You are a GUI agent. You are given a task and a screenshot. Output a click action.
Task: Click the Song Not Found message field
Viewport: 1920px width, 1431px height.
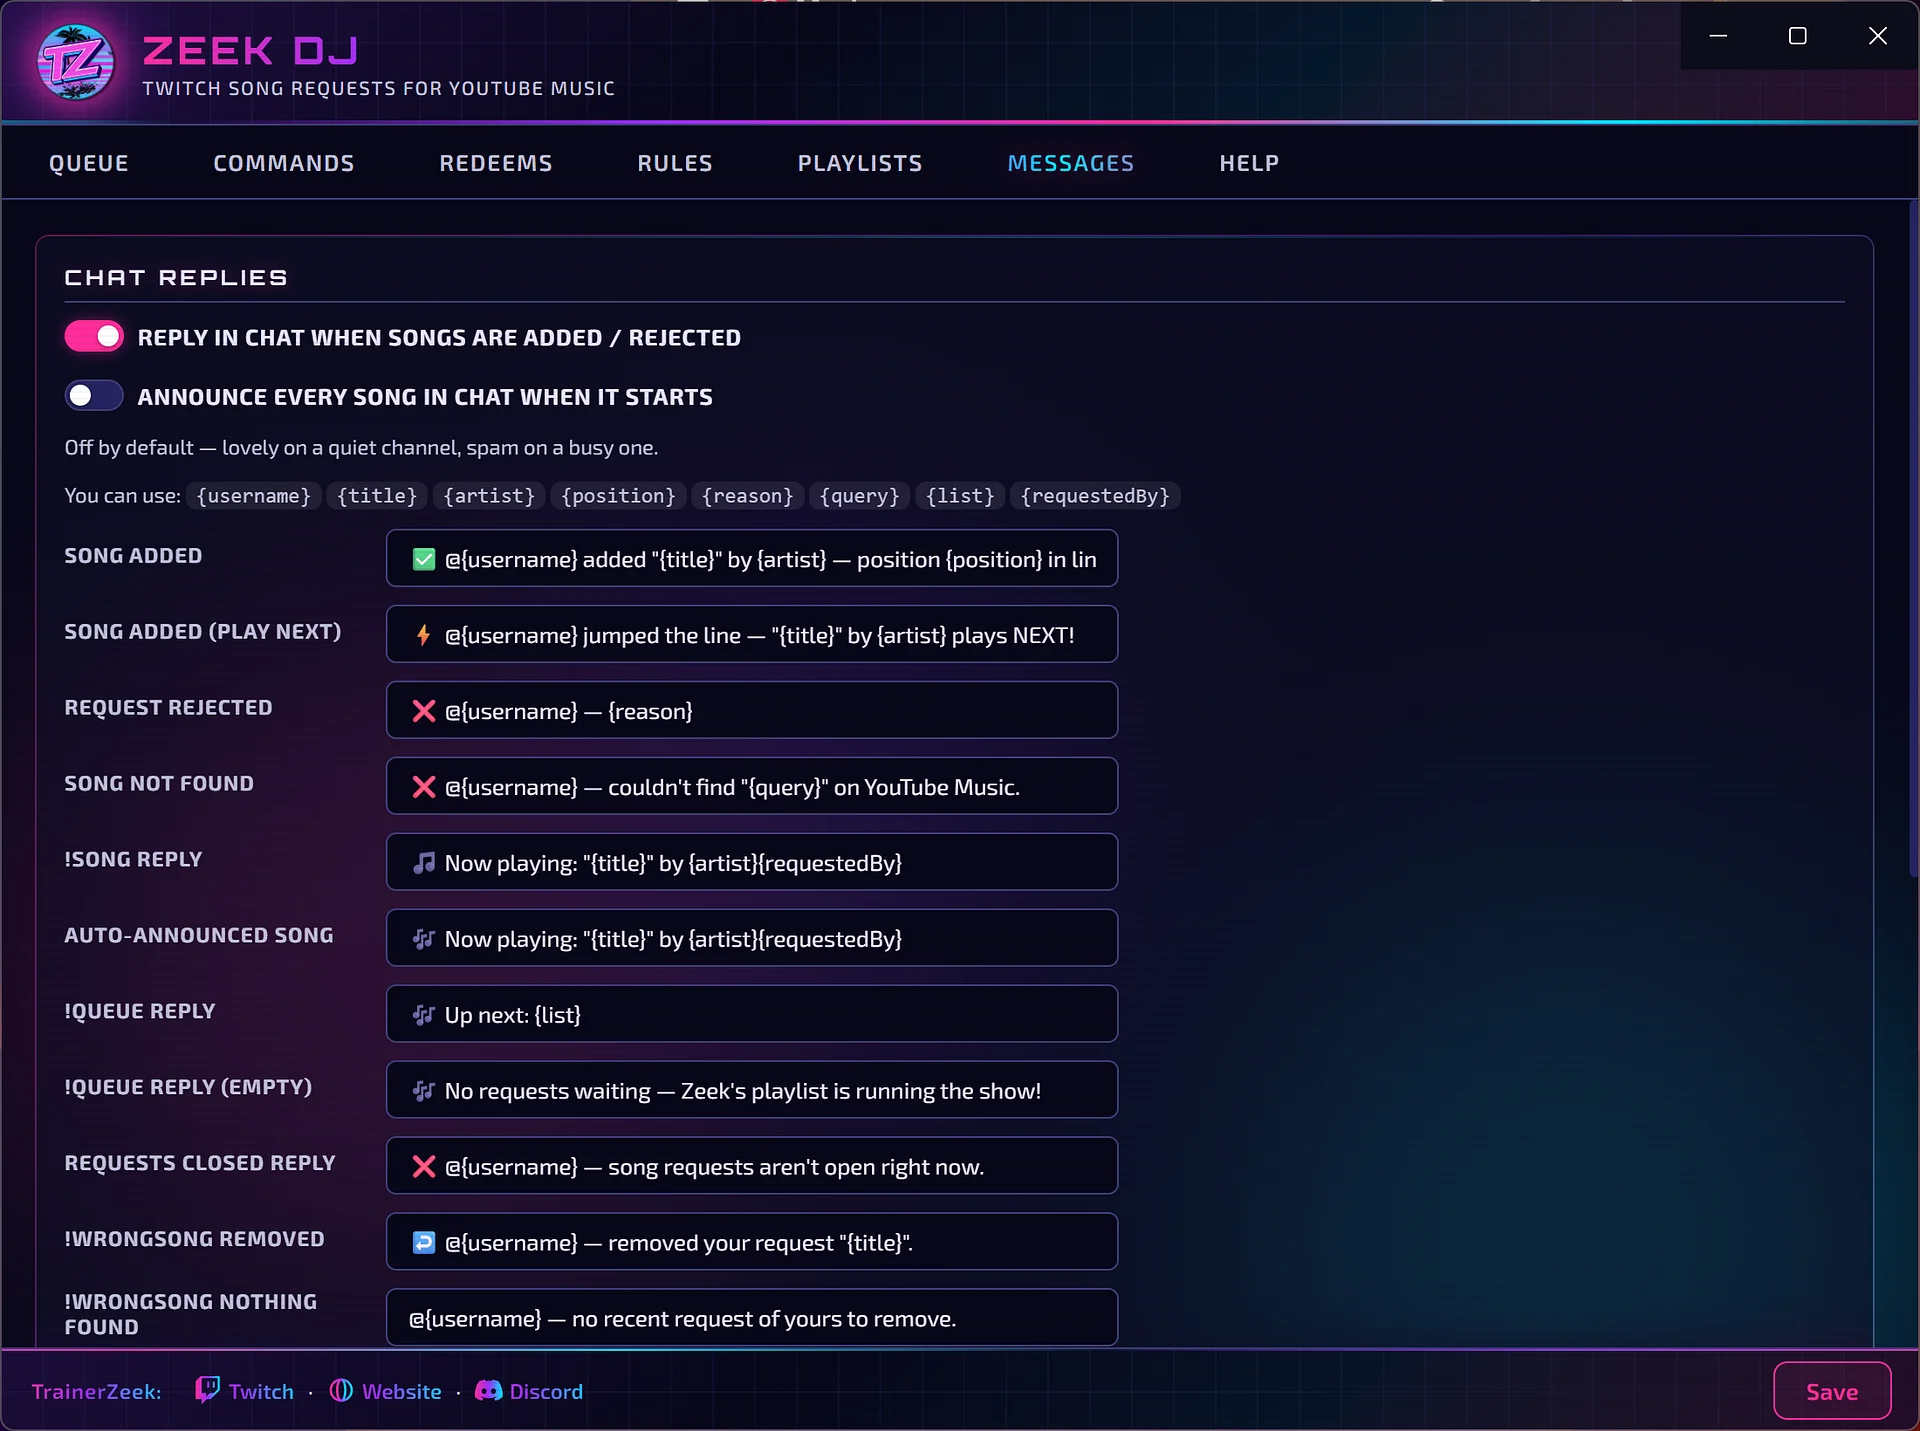(x=752, y=786)
